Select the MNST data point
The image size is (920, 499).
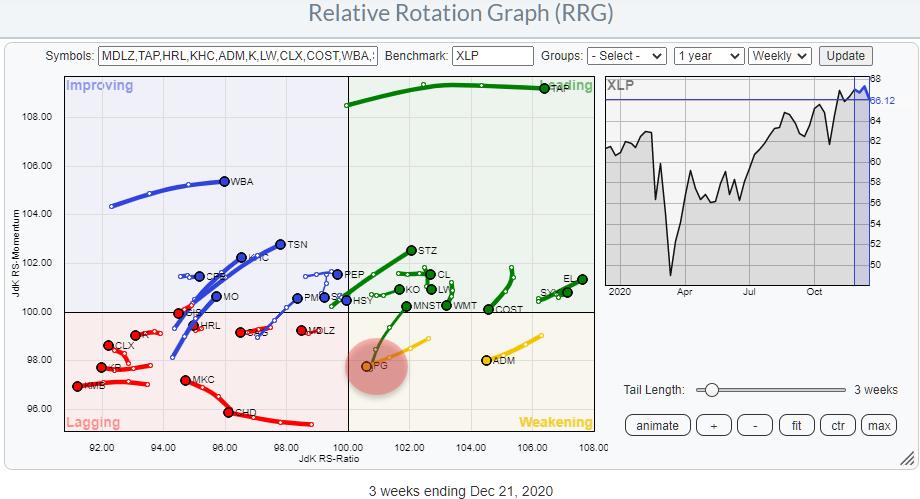[406, 306]
